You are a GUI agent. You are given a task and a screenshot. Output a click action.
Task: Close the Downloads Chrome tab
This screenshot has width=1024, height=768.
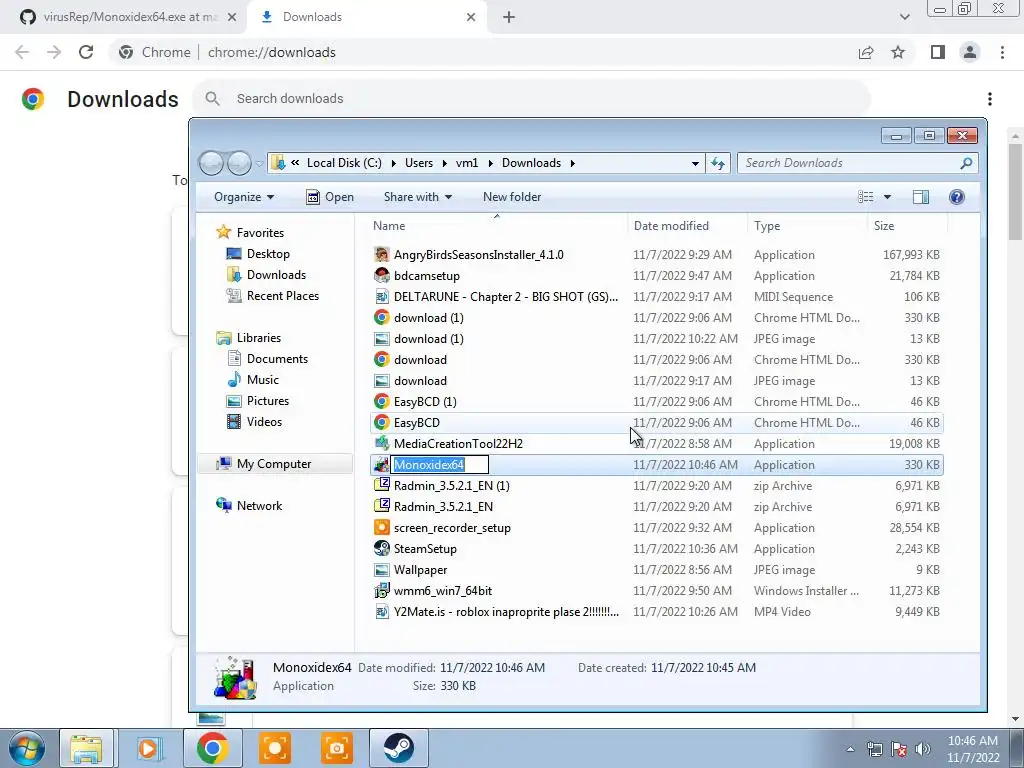coord(471,17)
